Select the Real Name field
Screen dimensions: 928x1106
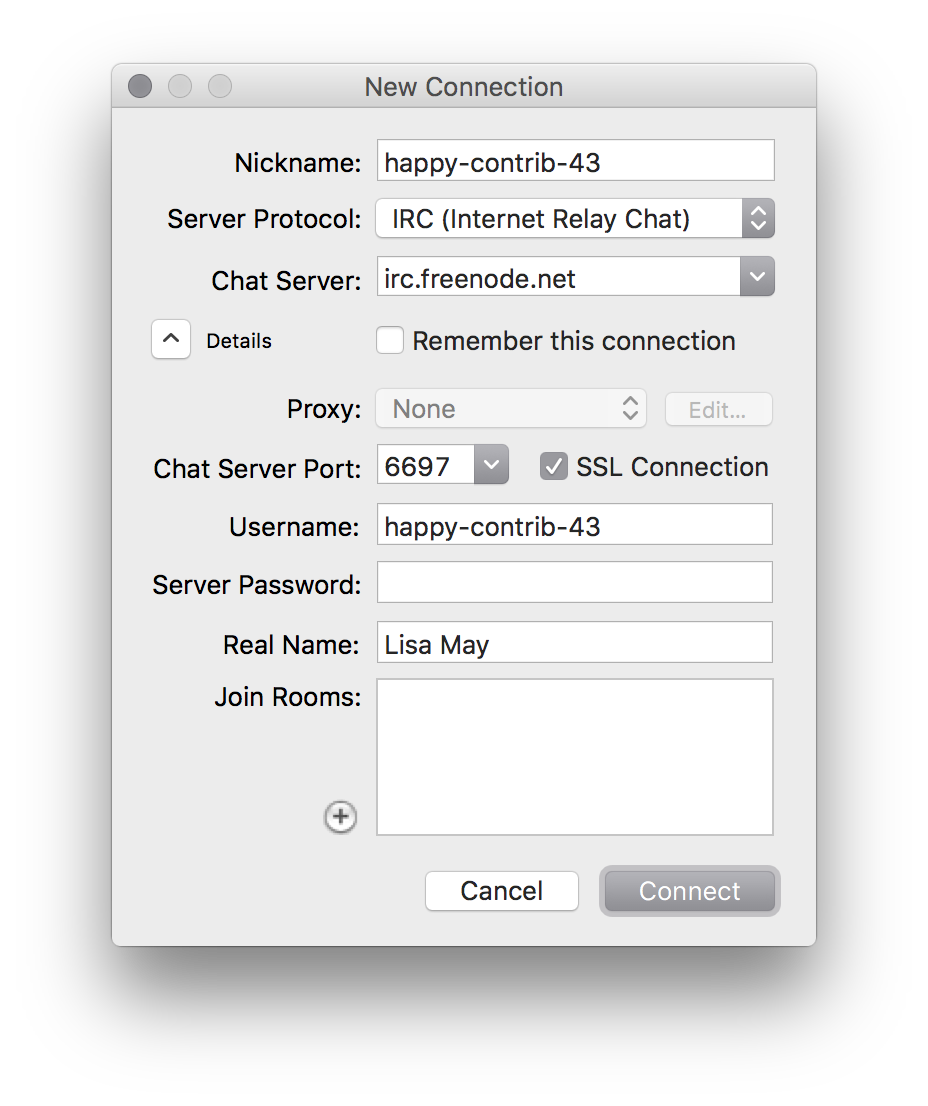click(574, 643)
